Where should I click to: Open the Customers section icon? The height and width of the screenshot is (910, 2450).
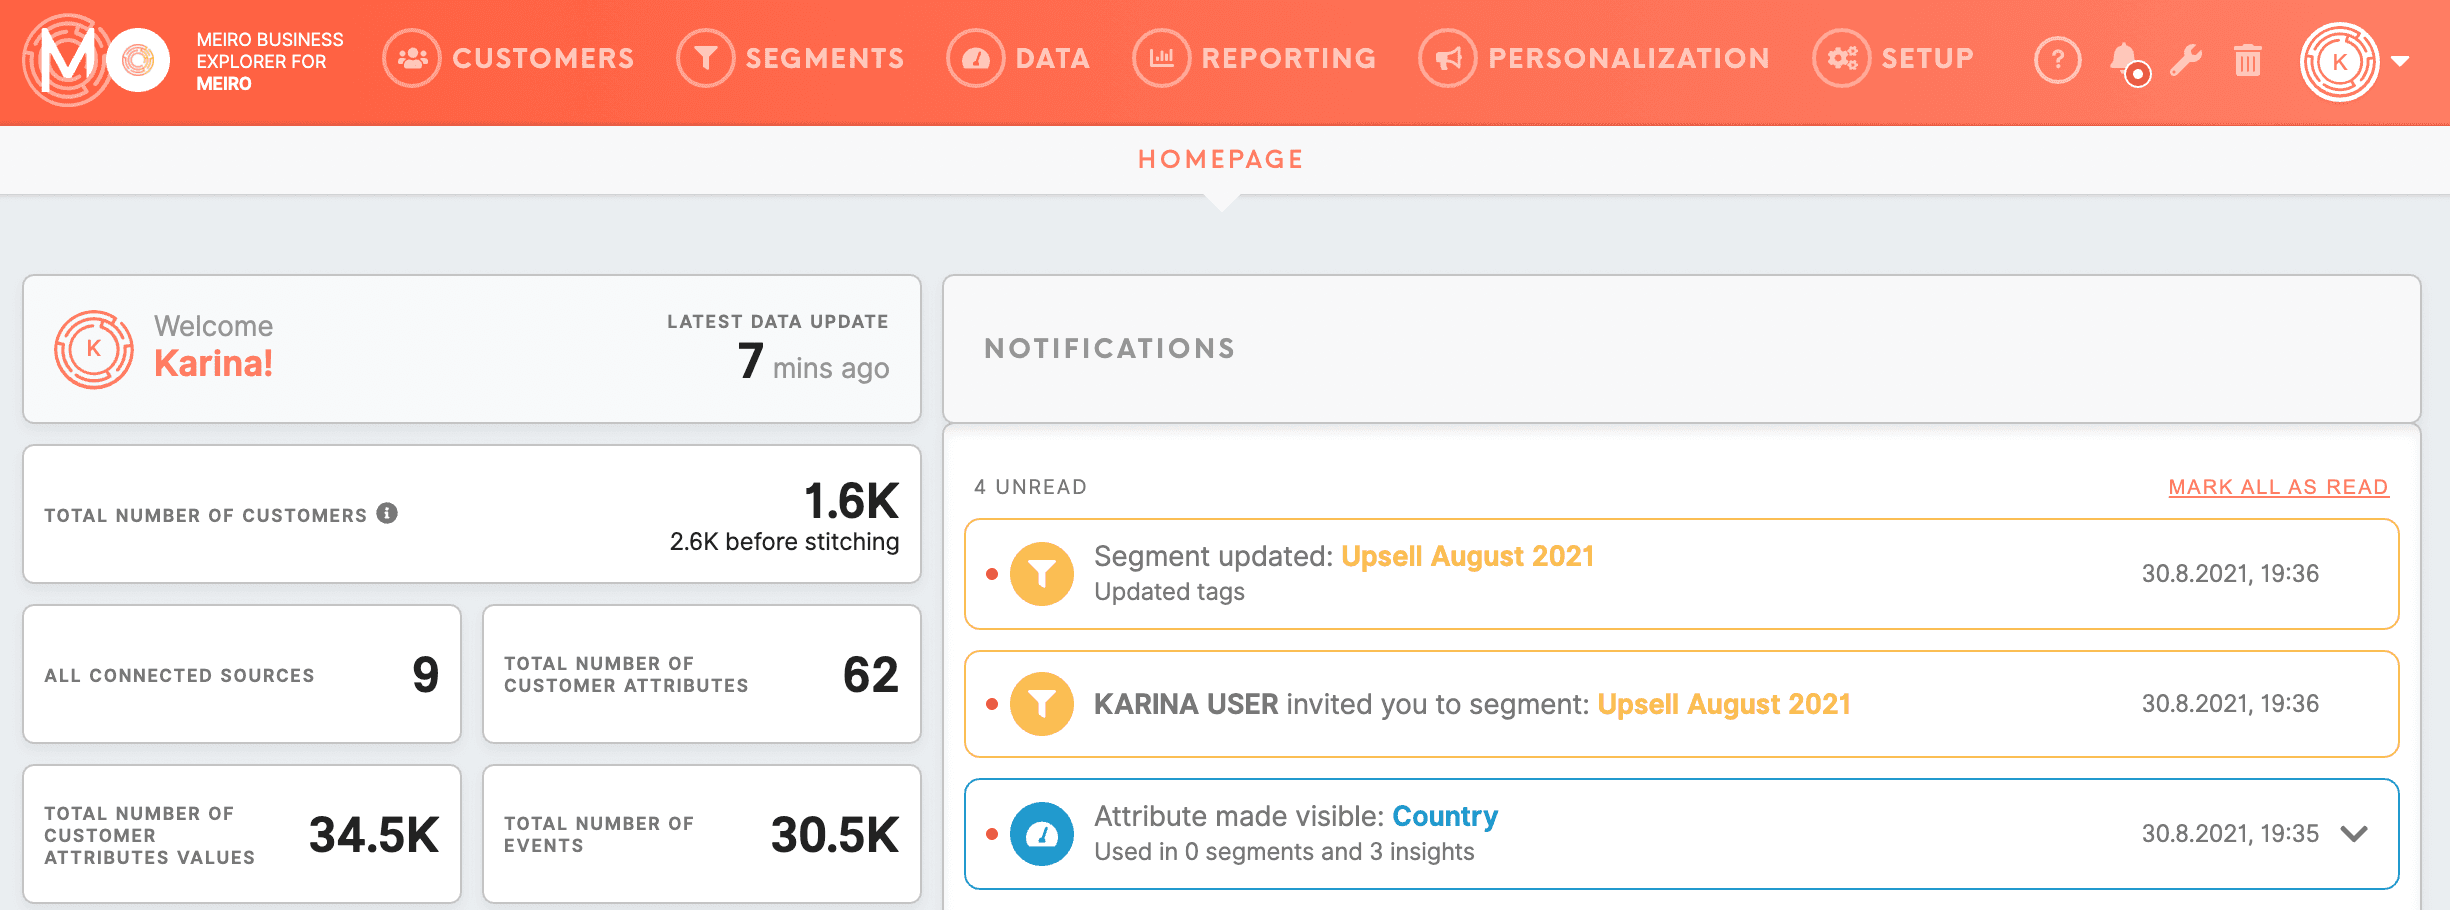412,58
